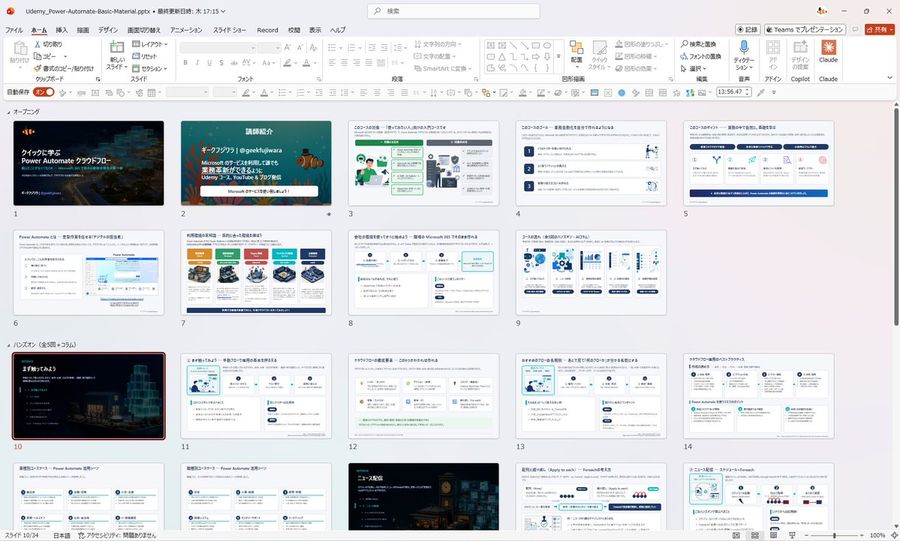Toggle bold formatting in ribbon

click(x=185, y=63)
